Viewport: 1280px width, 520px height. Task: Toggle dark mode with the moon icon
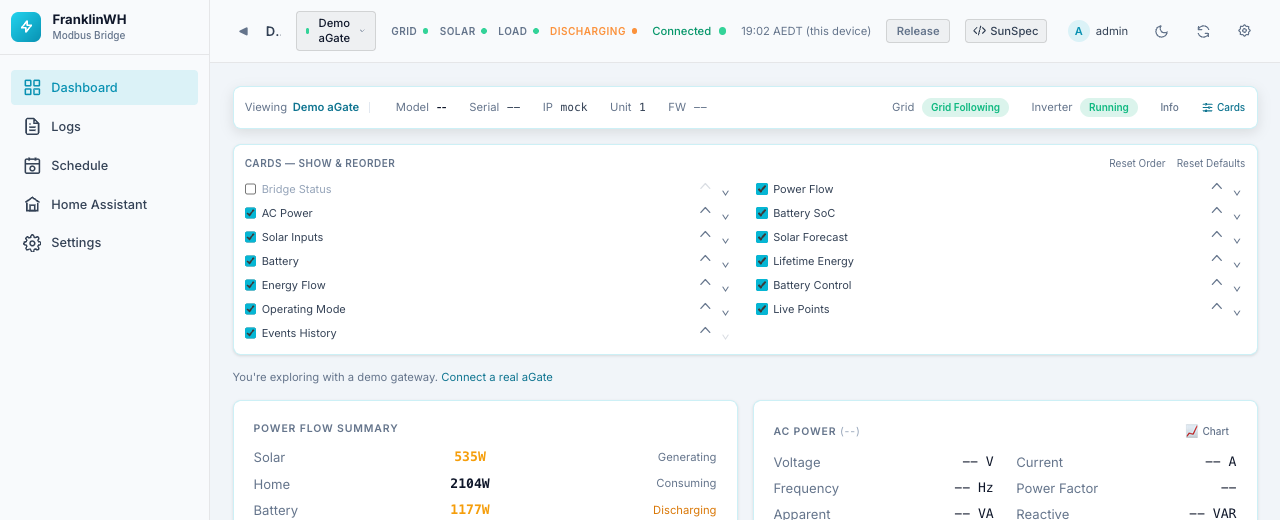click(1161, 31)
